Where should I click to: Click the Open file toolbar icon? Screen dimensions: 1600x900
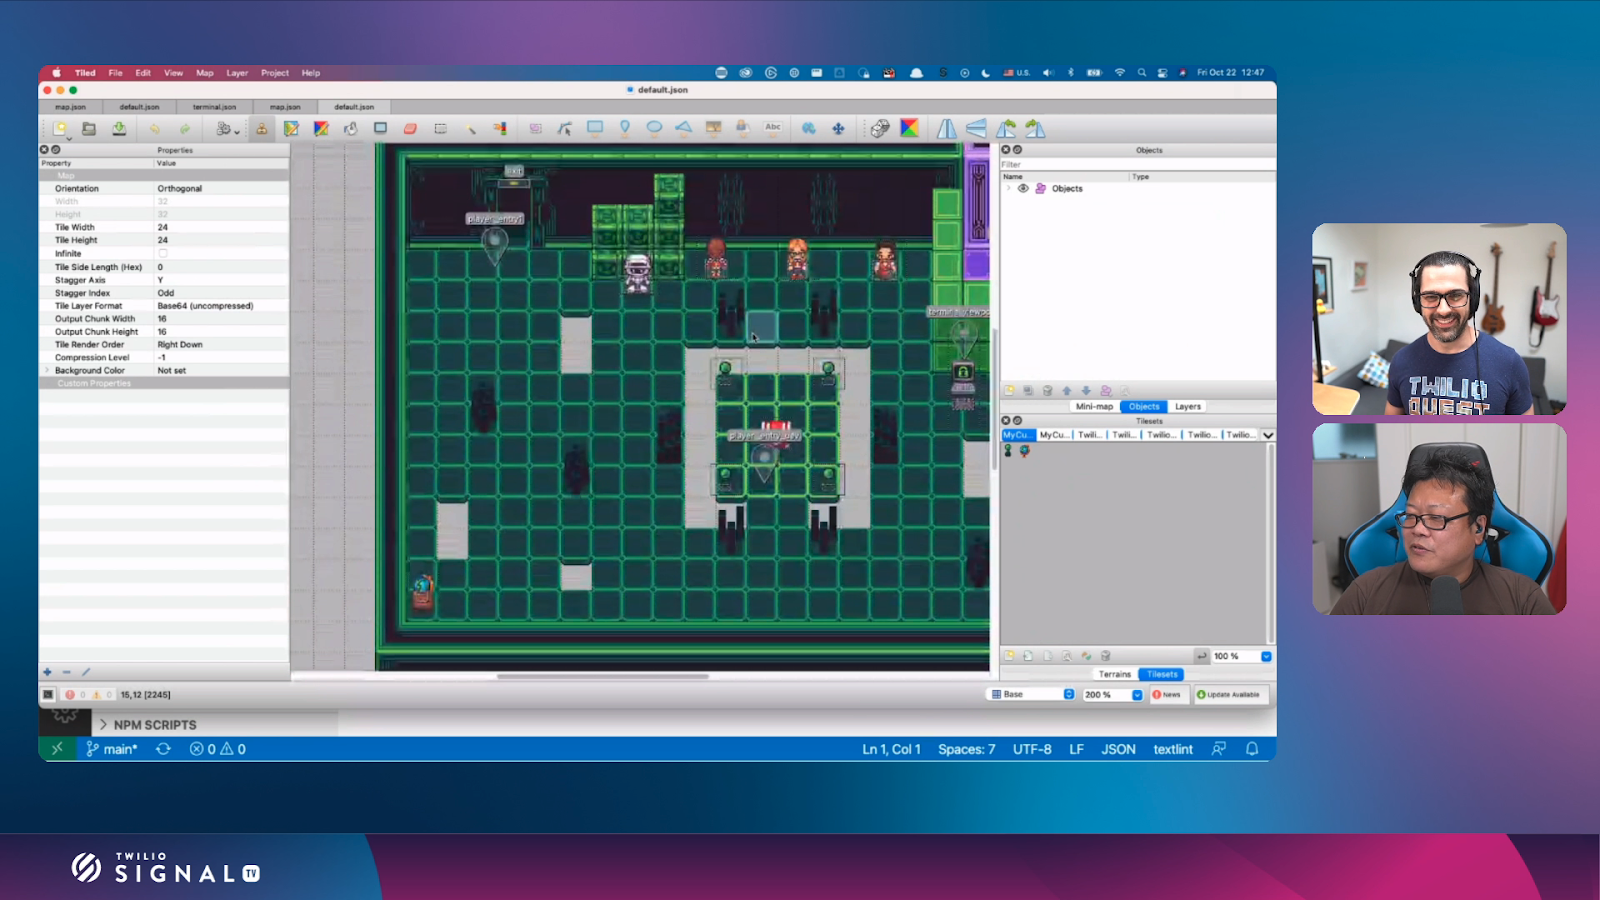point(89,128)
